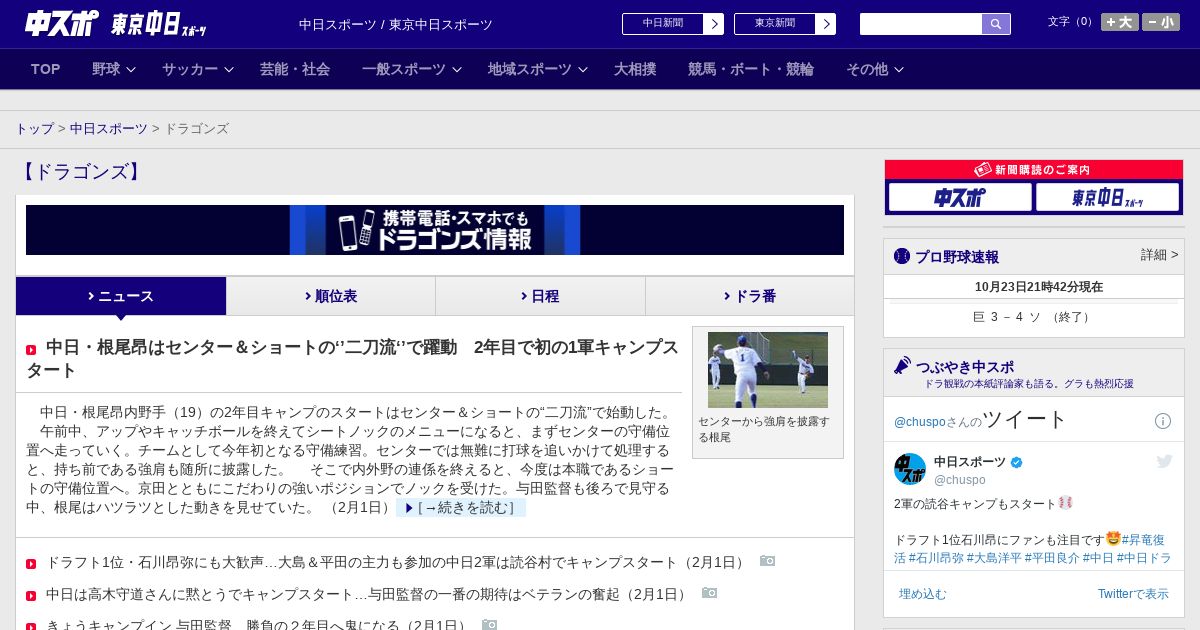The image size is (1200, 630).
Task: Expand the 一般スポーツ navigation menu
Action: click(412, 69)
